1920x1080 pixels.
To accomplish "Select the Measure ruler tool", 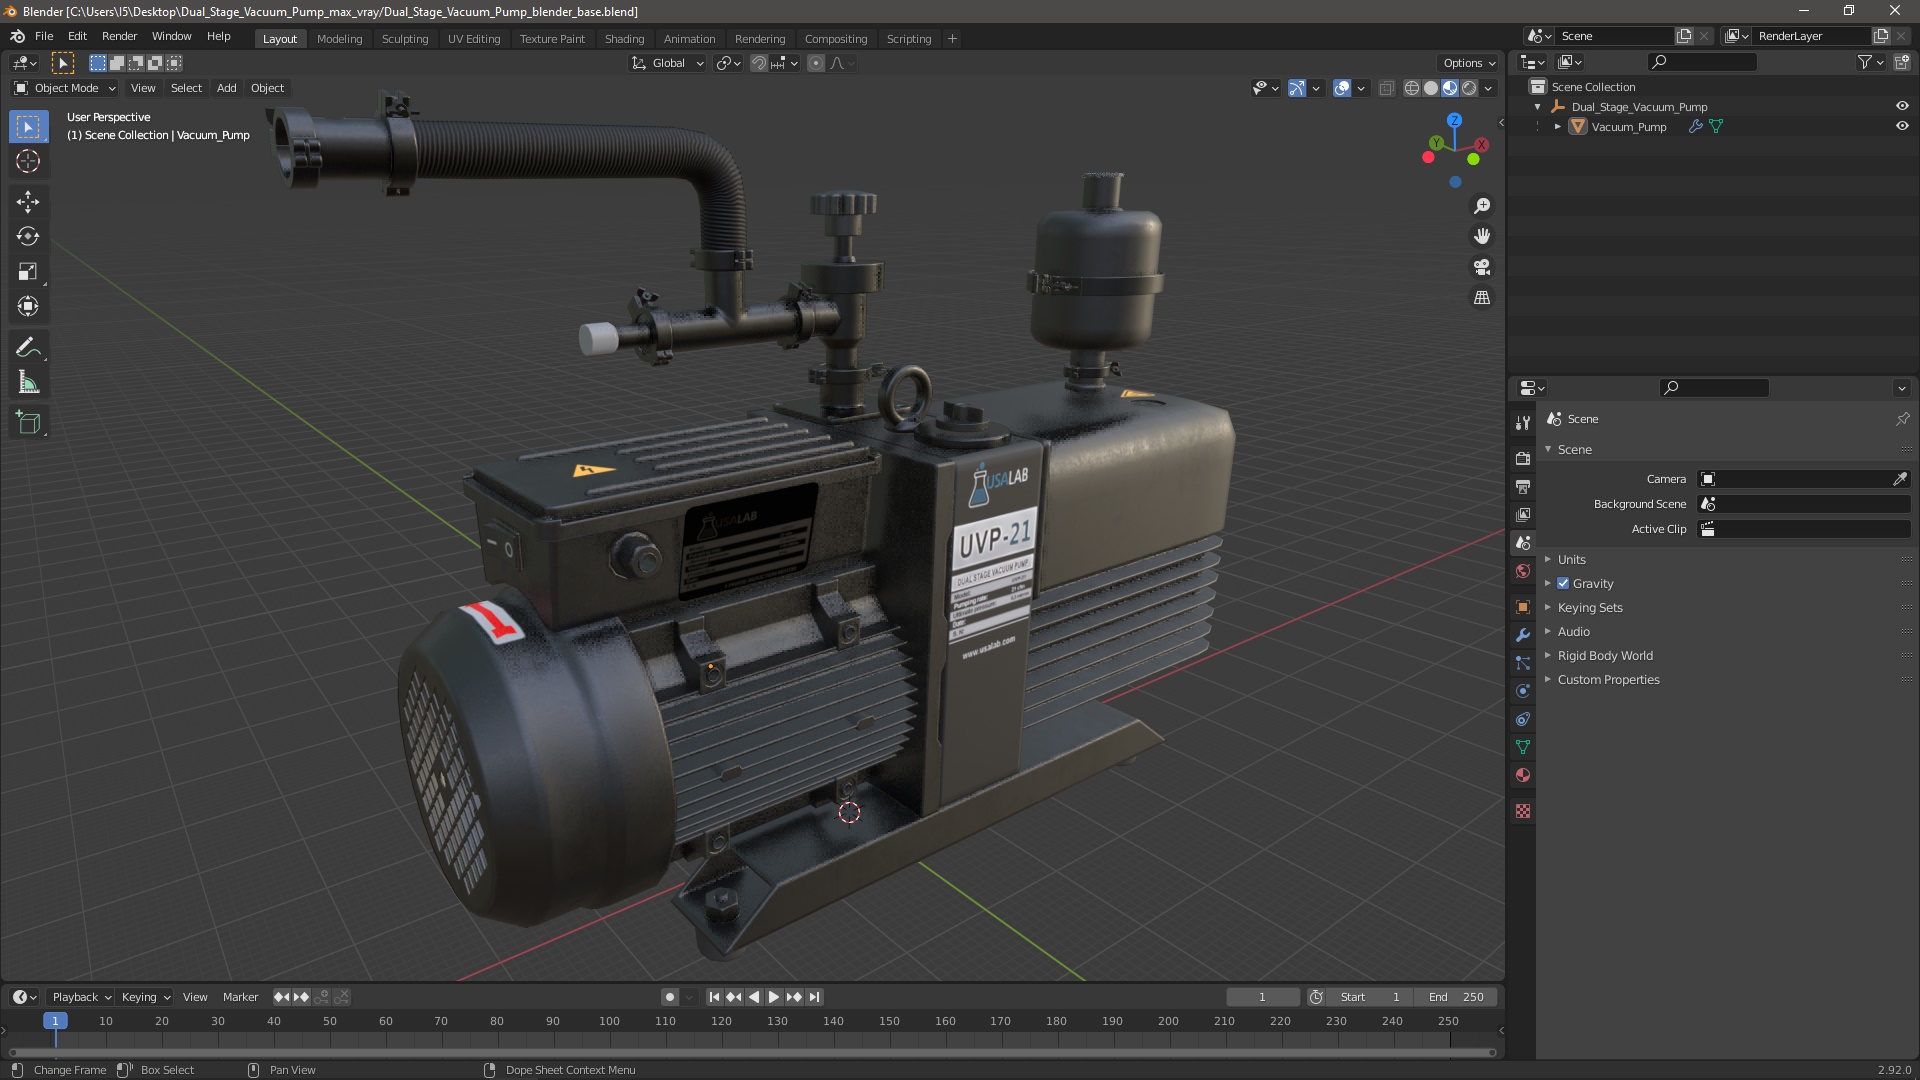I will click(x=28, y=383).
